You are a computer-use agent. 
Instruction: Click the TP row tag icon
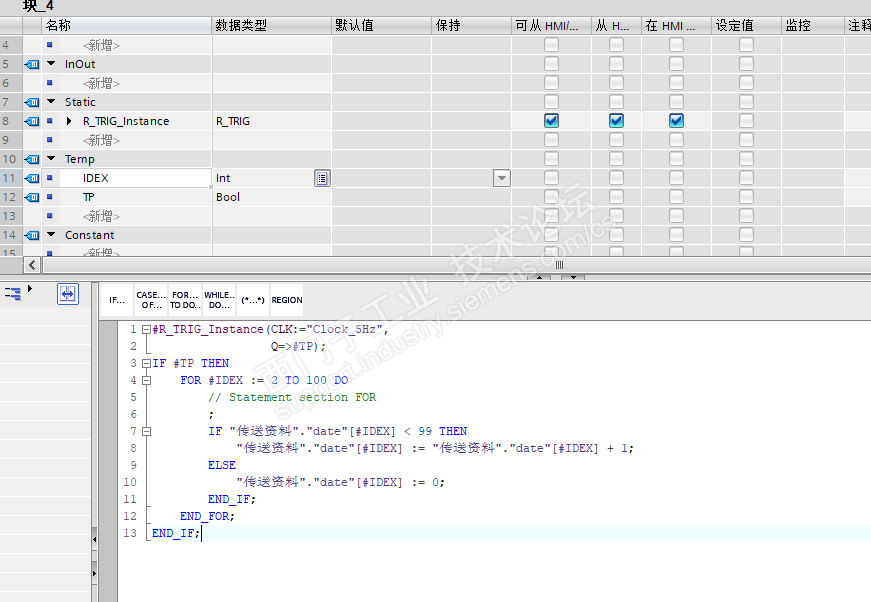(x=32, y=197)
